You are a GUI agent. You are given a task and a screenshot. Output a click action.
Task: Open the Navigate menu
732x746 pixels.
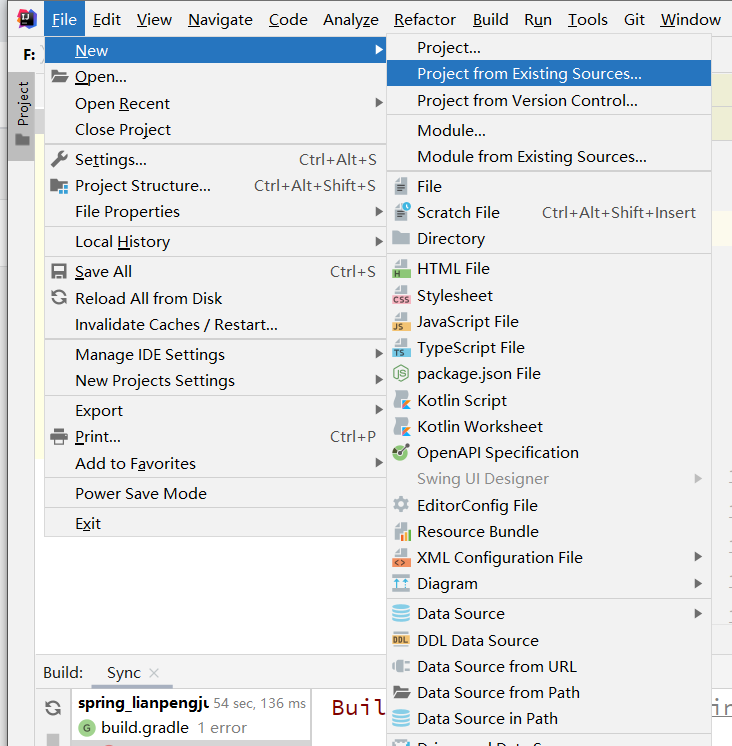220,20
